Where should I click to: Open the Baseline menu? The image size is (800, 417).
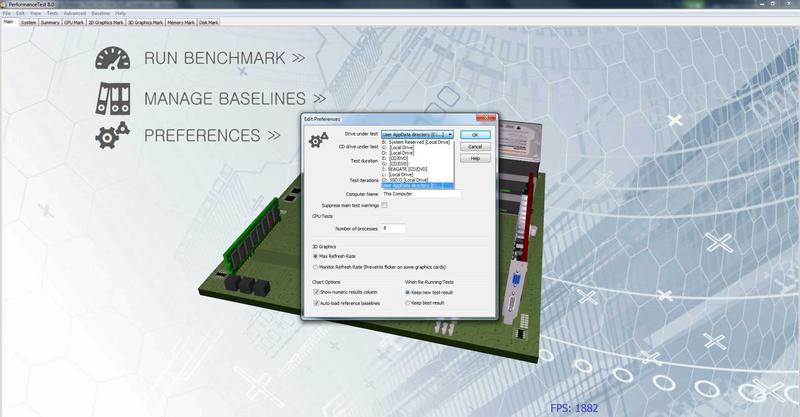point(101,13)
